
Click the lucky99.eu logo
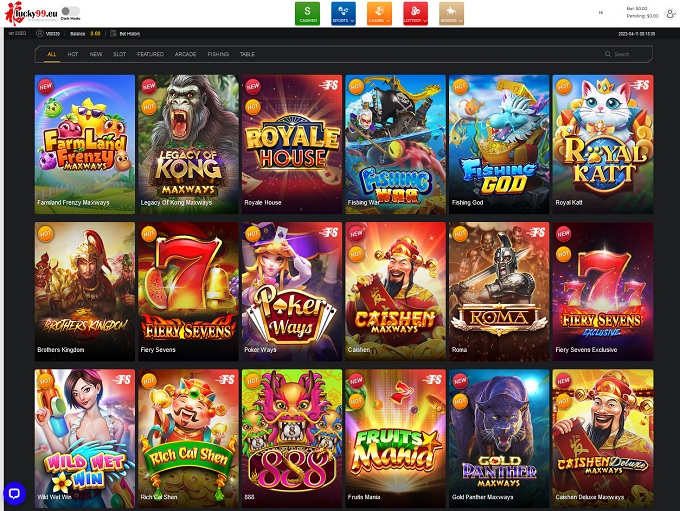[31, 13]
